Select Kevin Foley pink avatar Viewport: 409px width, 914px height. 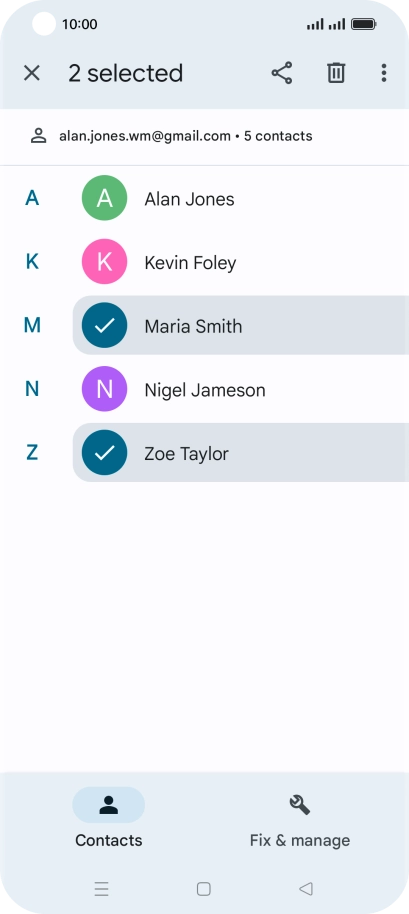104,262
